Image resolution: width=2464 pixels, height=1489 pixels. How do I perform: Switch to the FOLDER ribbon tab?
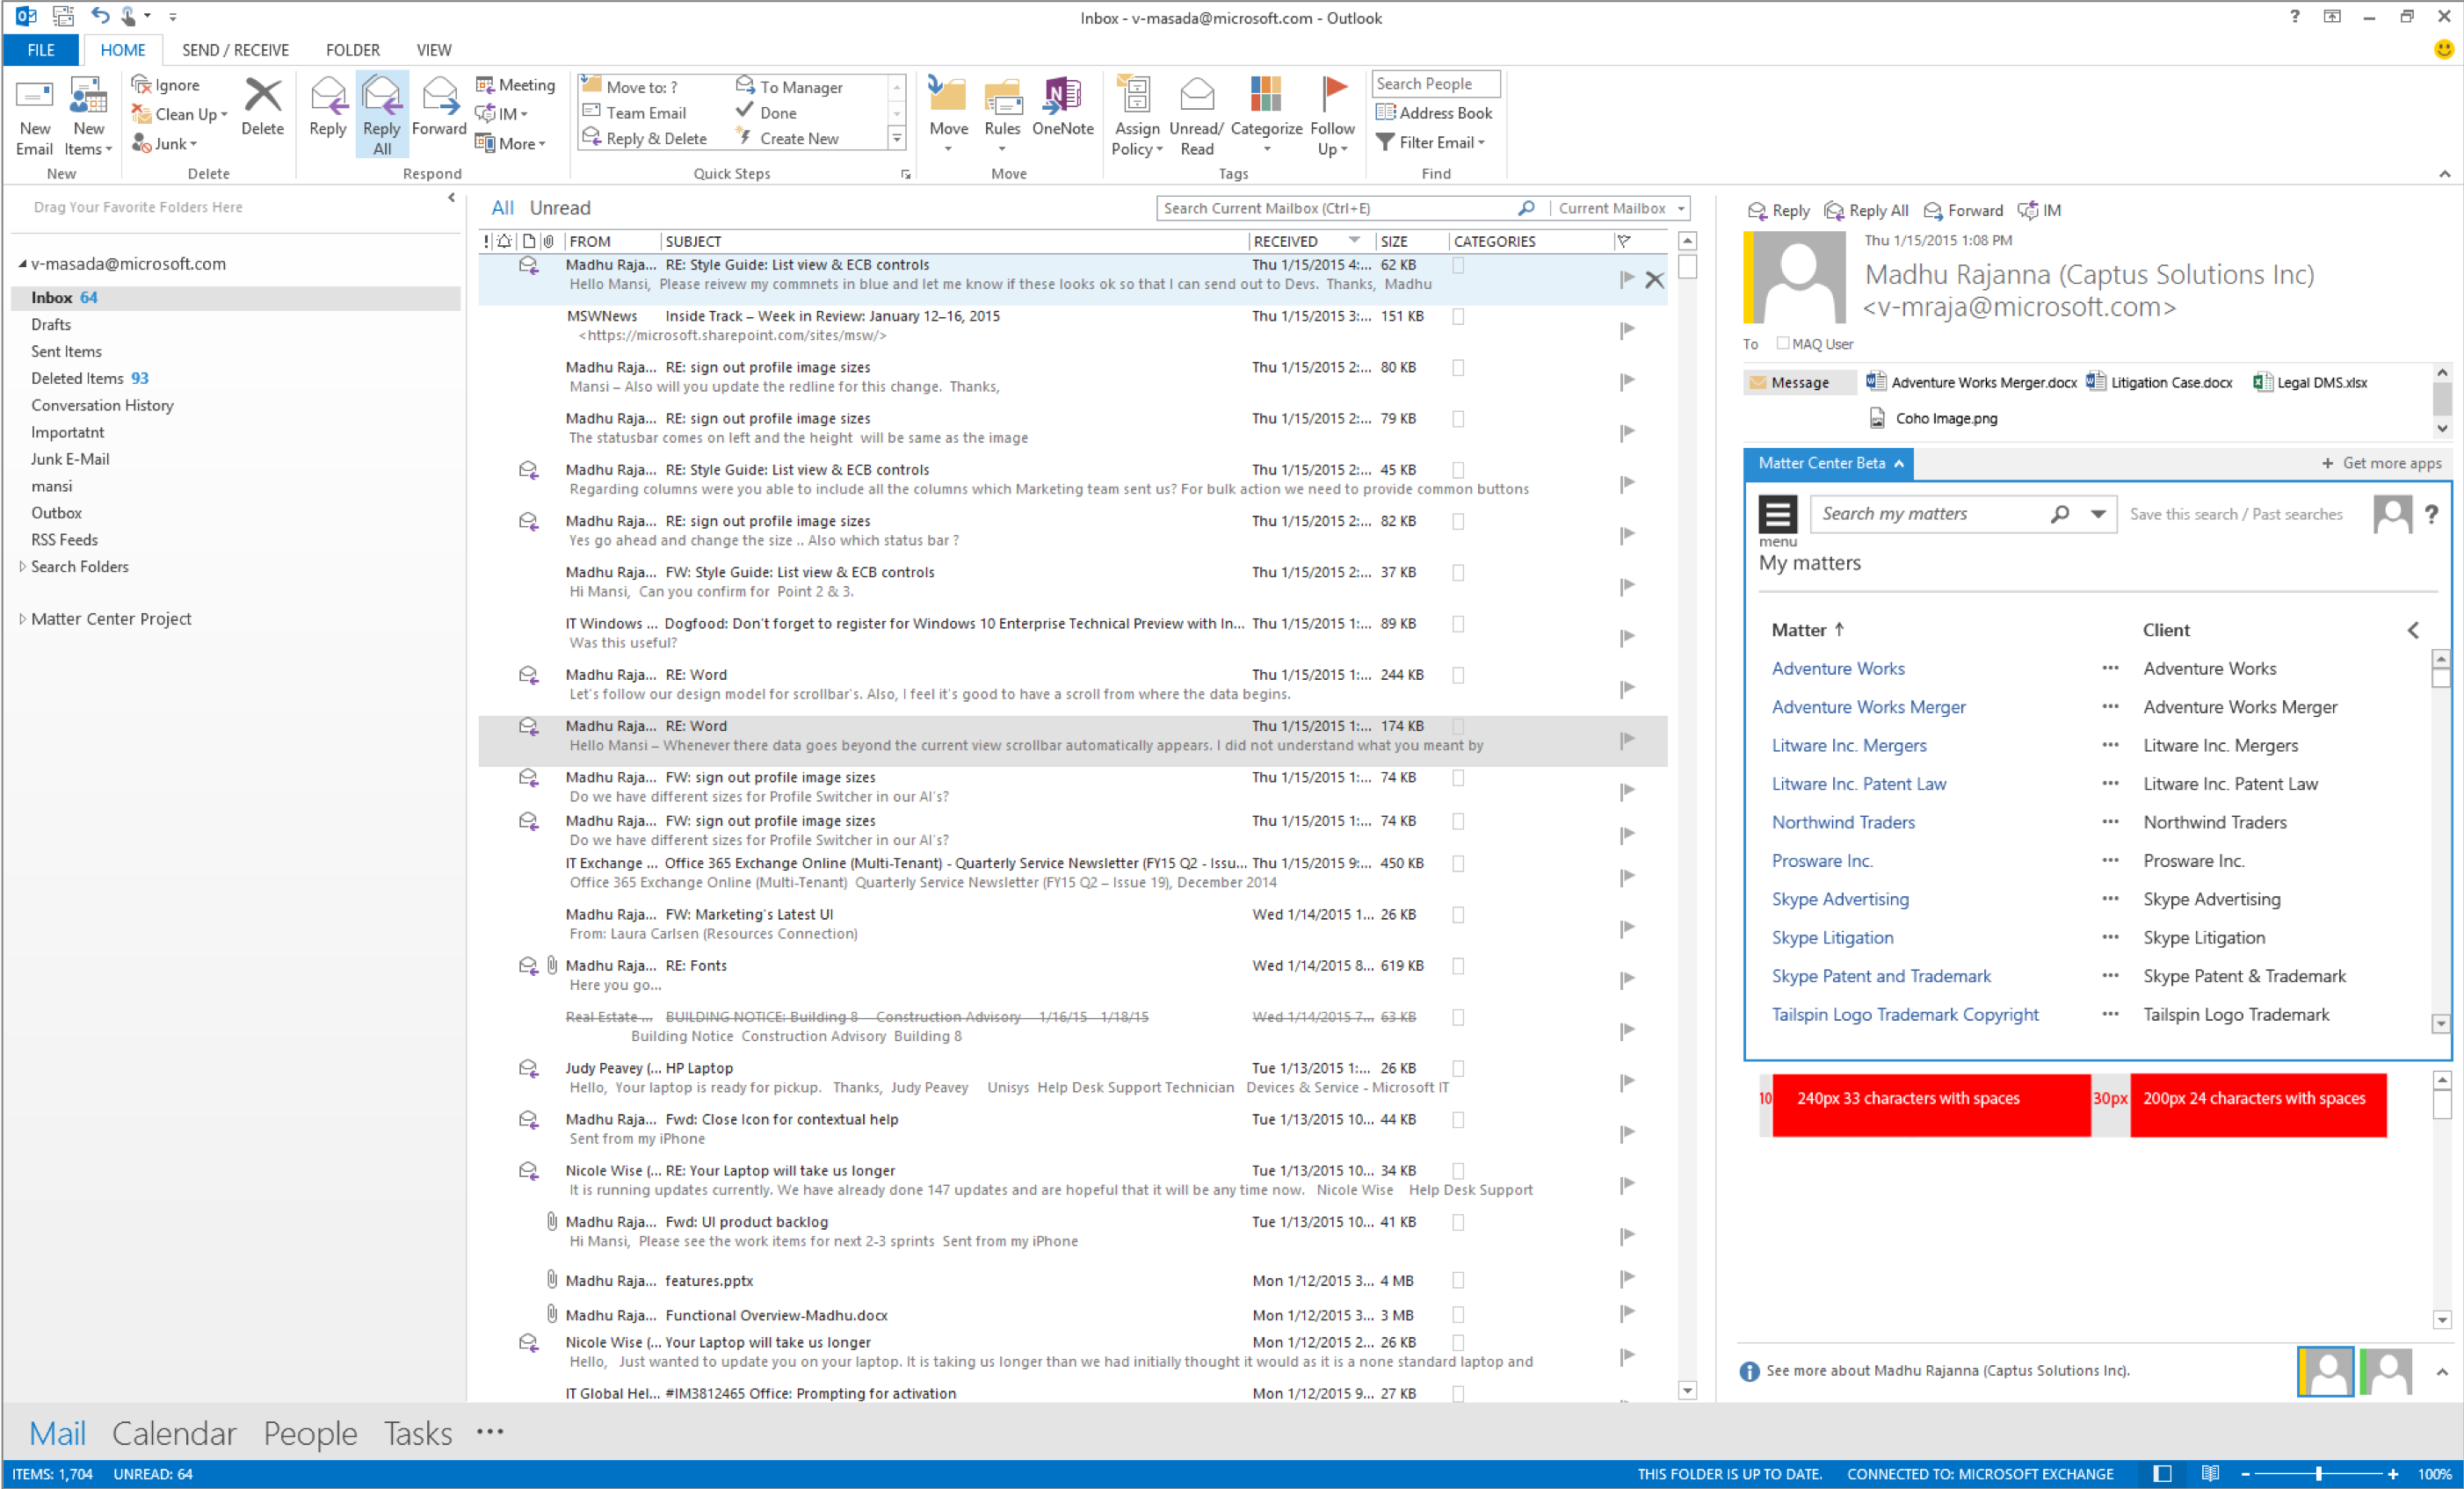coord(353,50)
